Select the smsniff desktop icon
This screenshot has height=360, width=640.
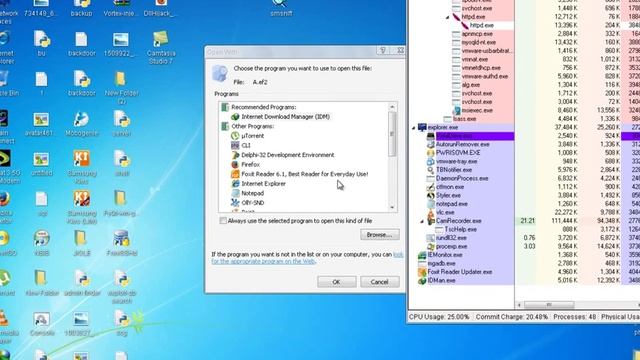click(280, 8)
